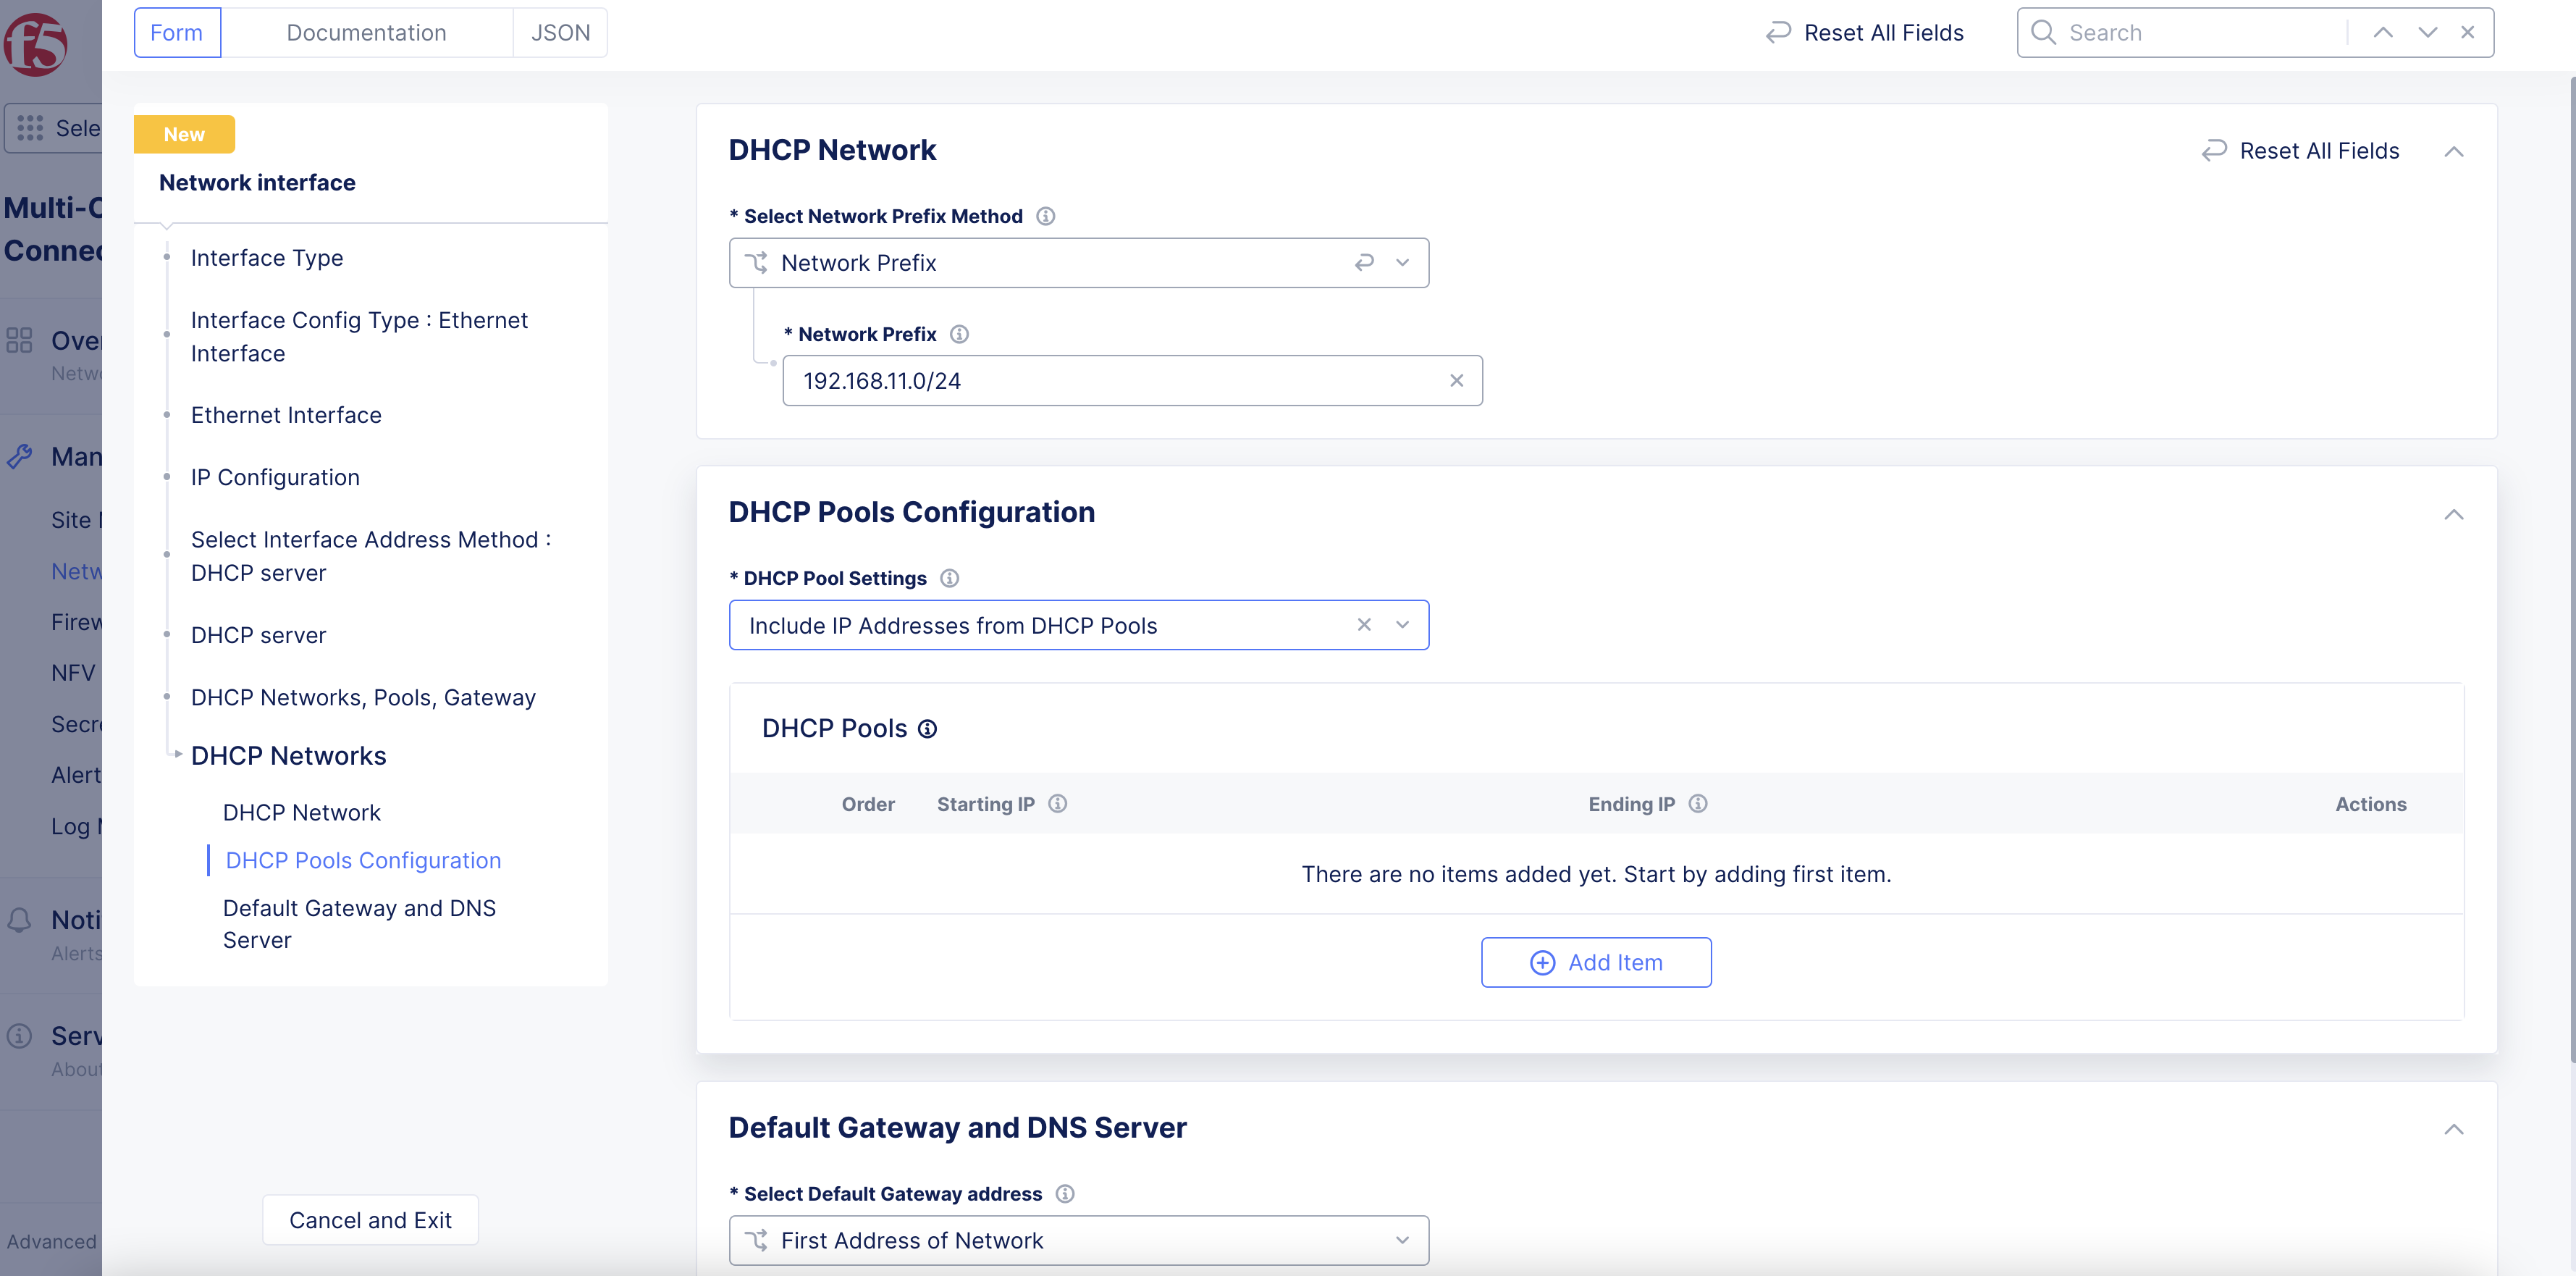Click the Manage wrench icon in the sidebar
The width and height of the screenshot is (2576, 1276).
tap(19, 456)
